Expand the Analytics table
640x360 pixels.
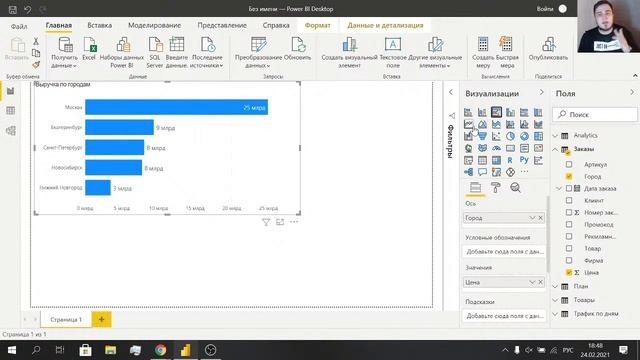coord(556,135)
